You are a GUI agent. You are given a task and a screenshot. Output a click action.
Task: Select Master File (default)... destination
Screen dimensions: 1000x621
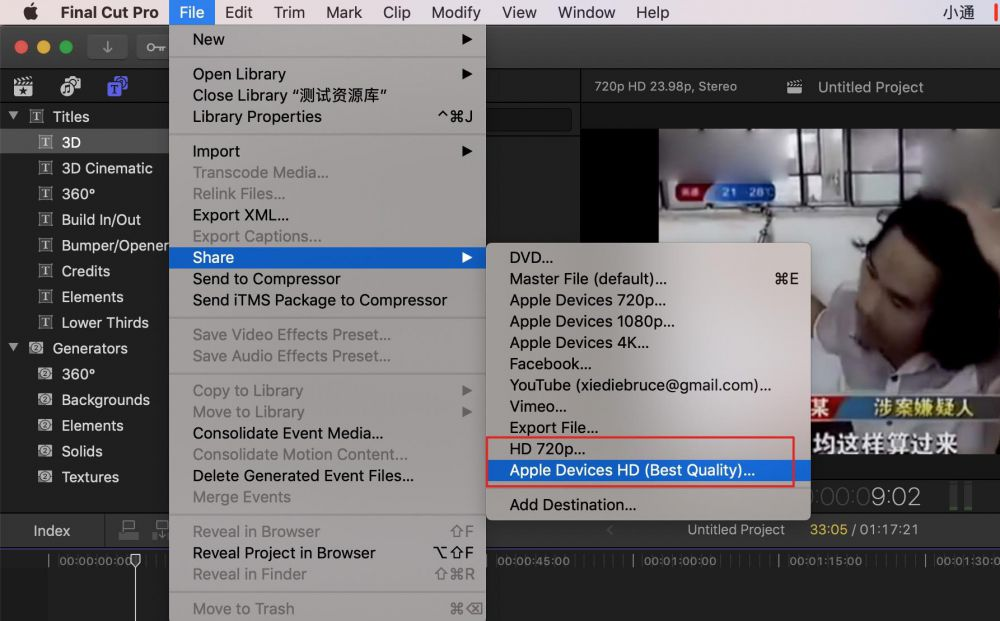[x=648, y=279]
